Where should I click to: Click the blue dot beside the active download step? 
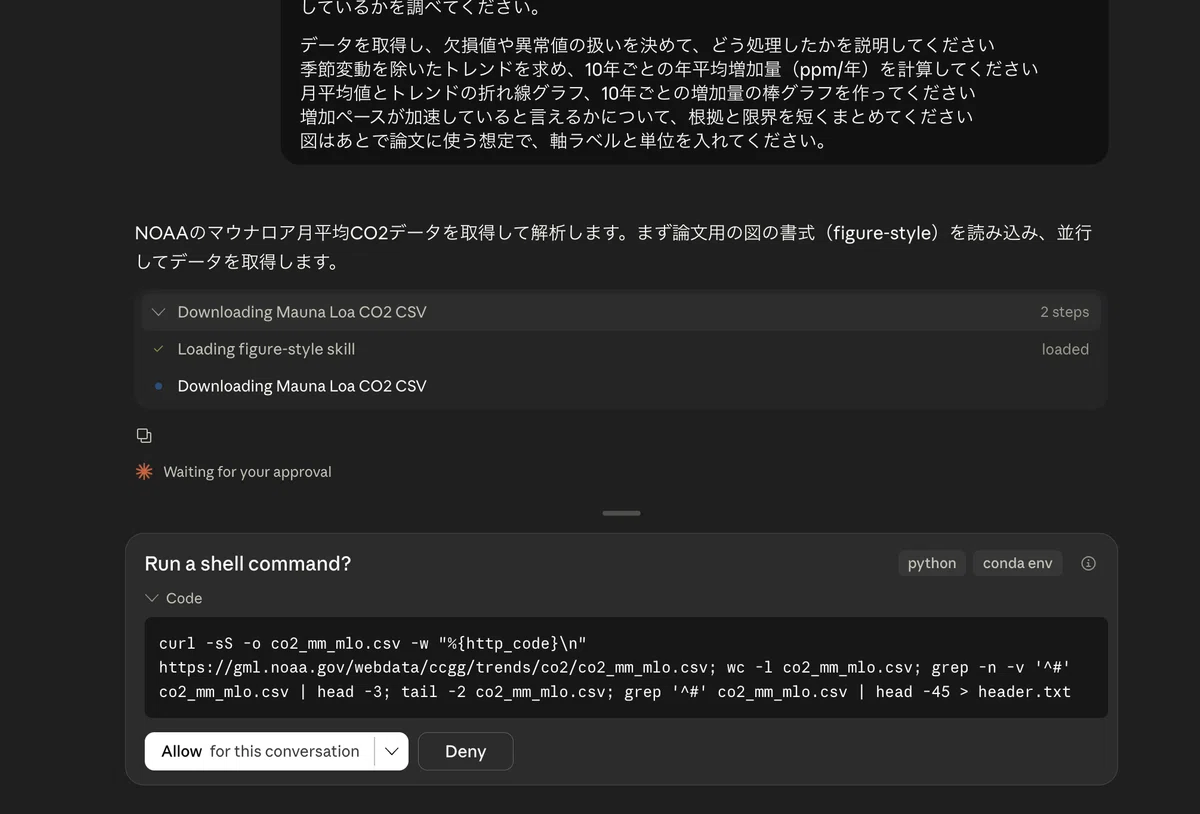[x=158, y=386]
